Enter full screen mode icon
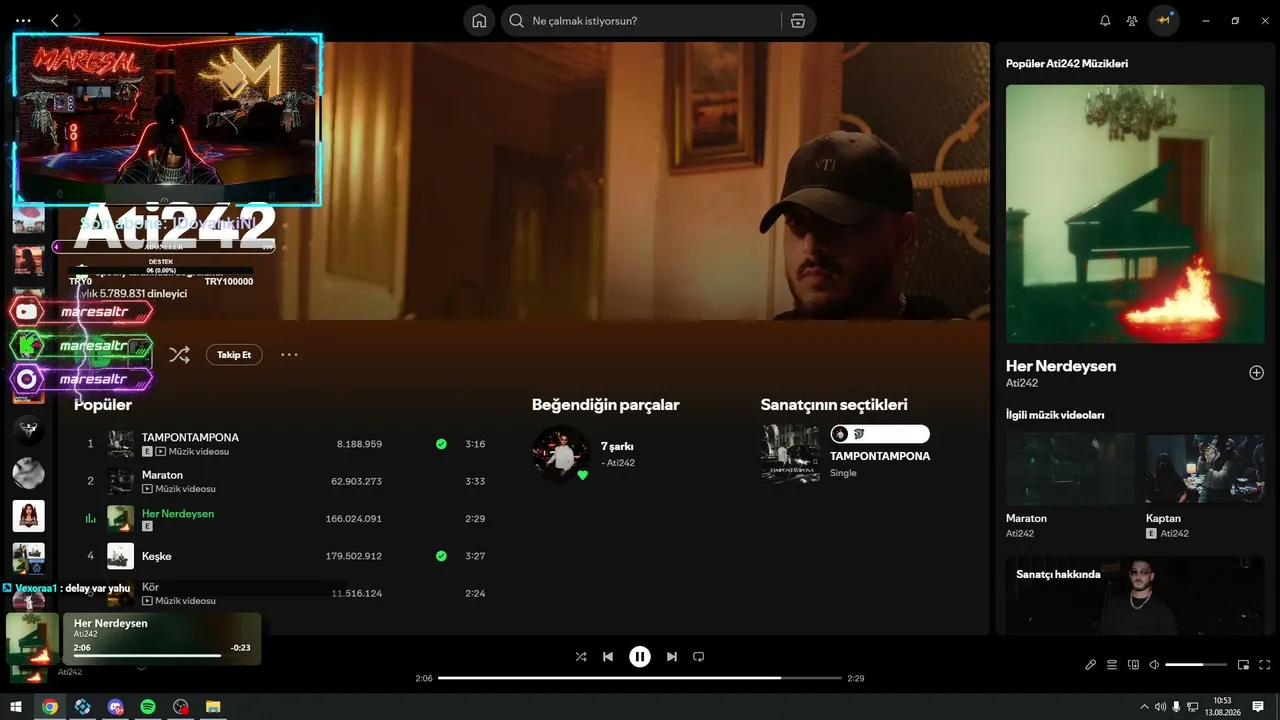 1265,665
